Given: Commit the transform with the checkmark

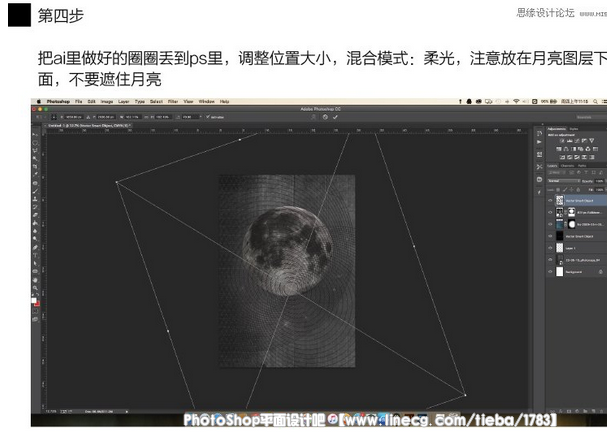Looking at the screenshot, I should (335, 117).
